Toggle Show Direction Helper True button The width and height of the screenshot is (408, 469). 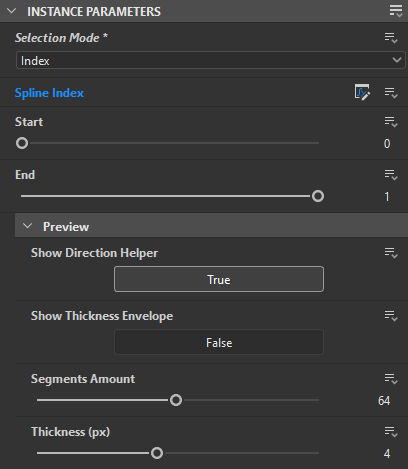coord(219,279)
